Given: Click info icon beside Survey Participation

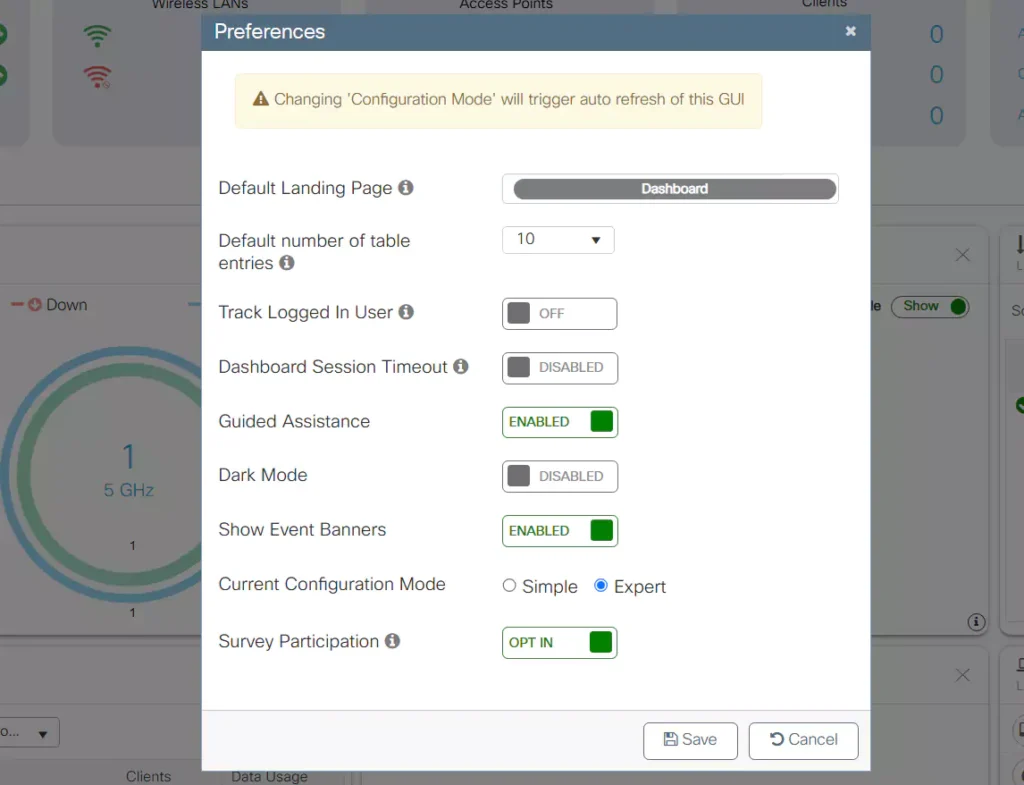Looking at the screenshot, I should (x=393, y=641).
